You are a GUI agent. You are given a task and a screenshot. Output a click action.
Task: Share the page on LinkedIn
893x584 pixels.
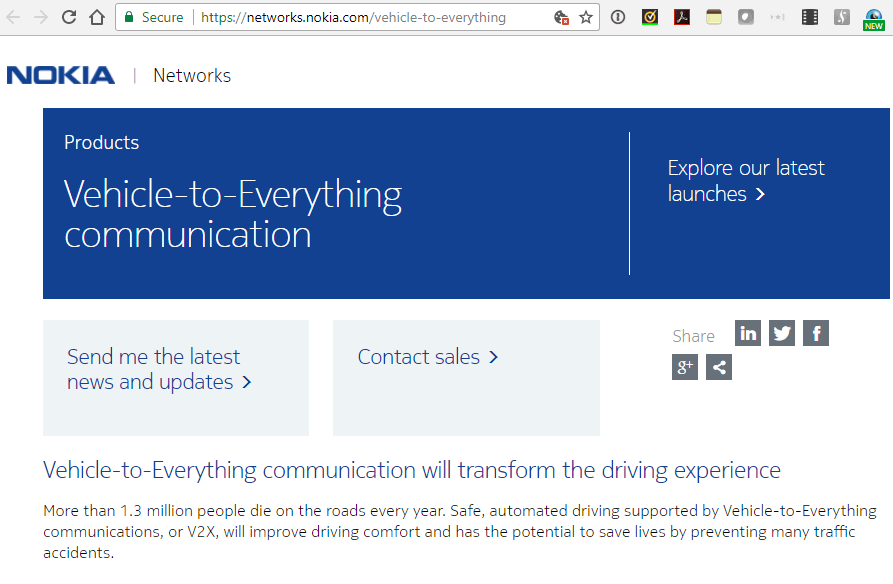(x=747, y=333)
